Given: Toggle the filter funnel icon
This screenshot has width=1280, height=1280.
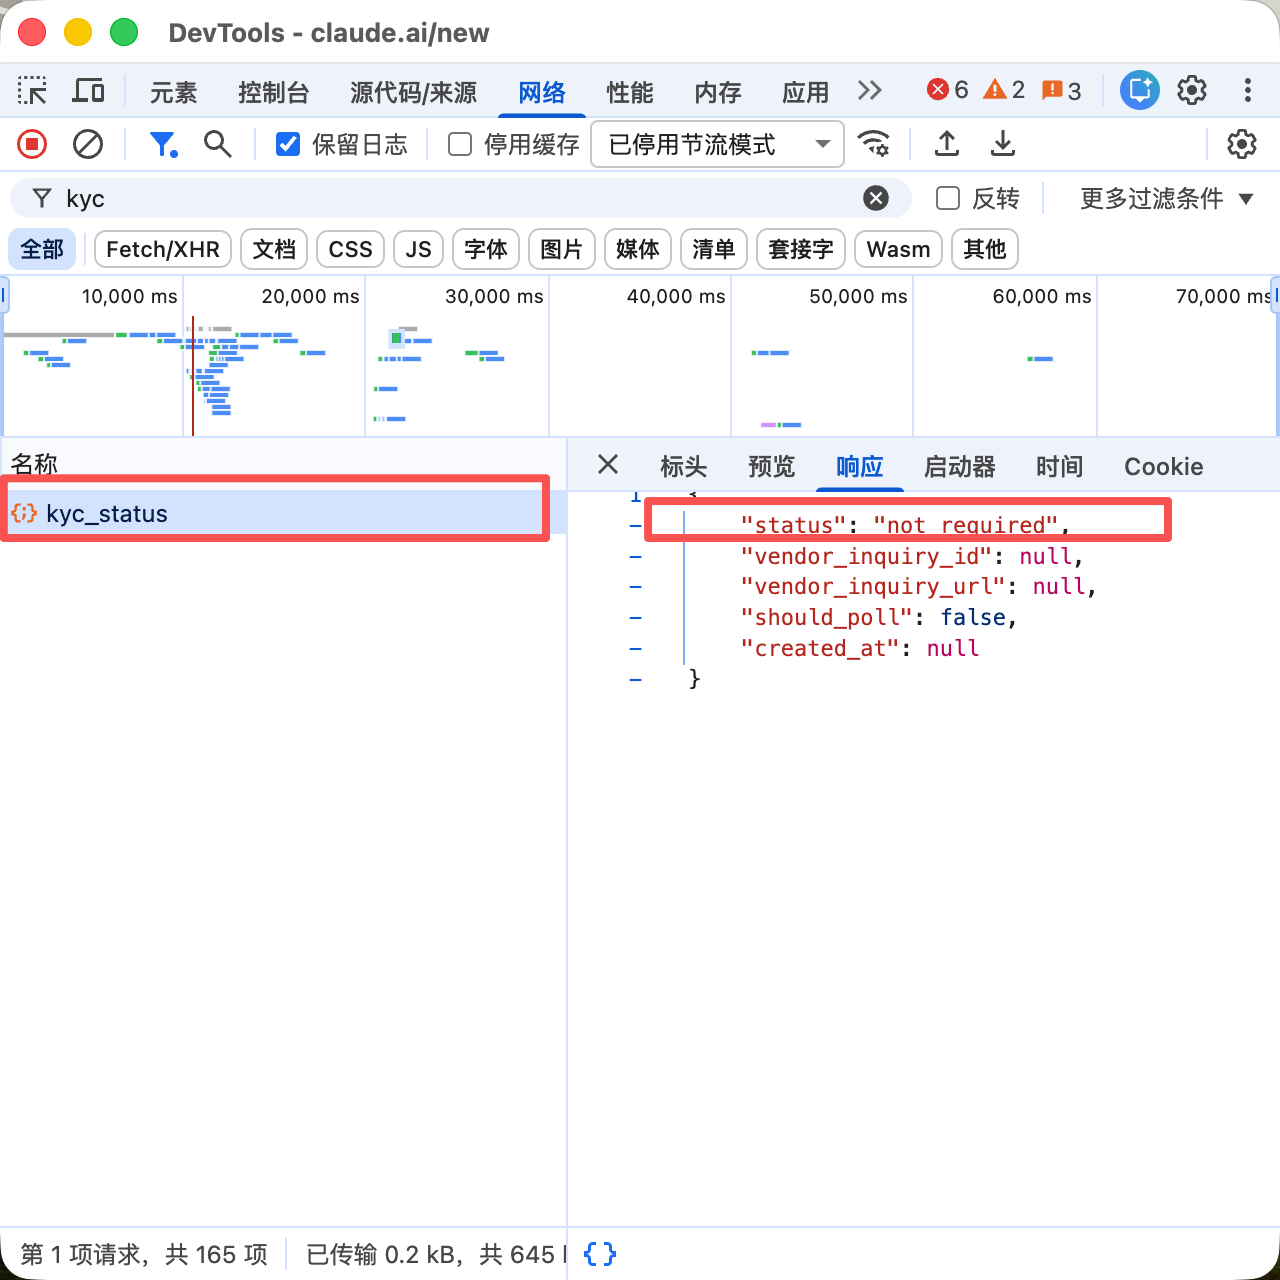Looking at the screenshot, I should tap(163, 145).
